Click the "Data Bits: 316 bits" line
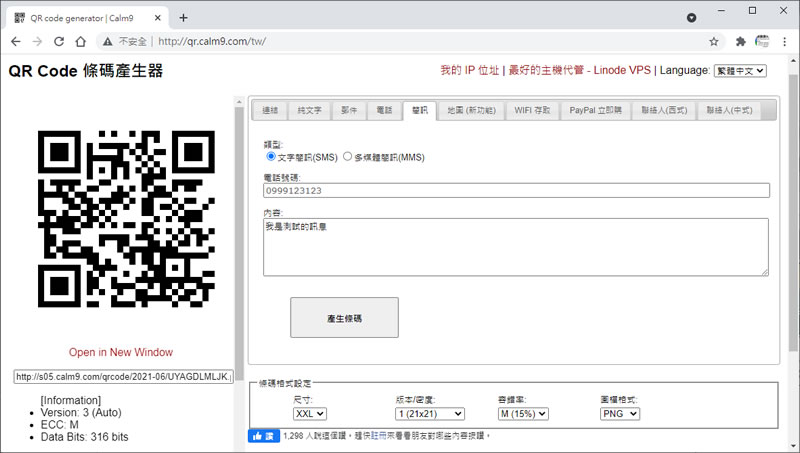 [85, 437]
